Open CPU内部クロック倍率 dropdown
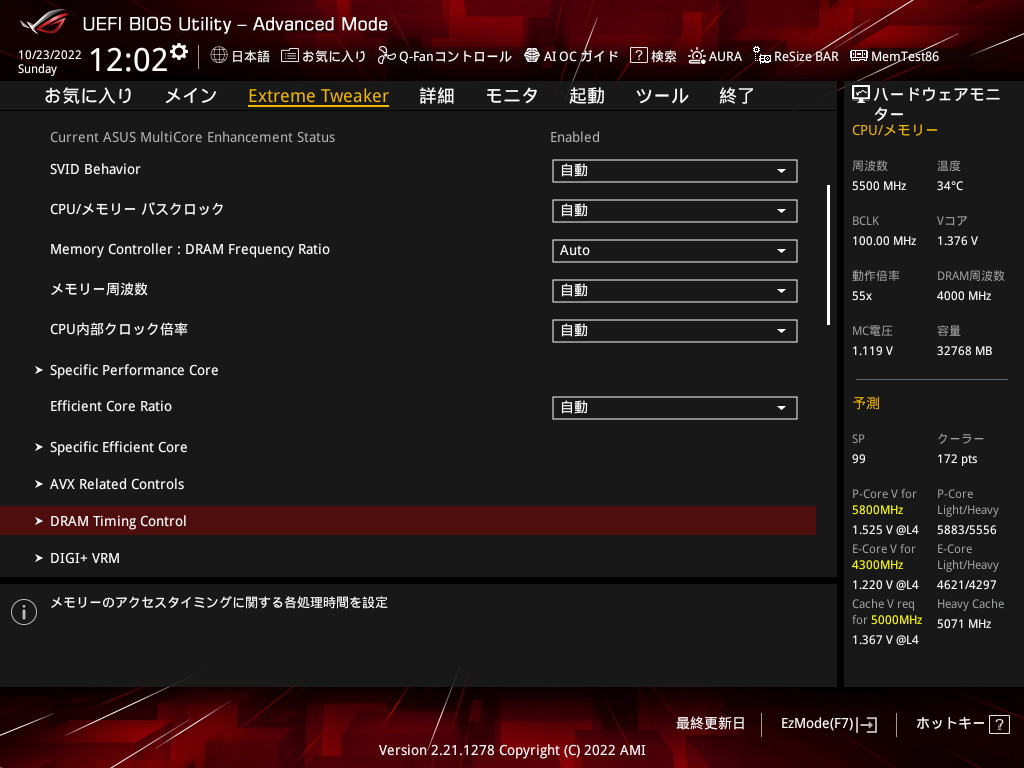This screenshot has height=768, width=1024. [675, 330]
